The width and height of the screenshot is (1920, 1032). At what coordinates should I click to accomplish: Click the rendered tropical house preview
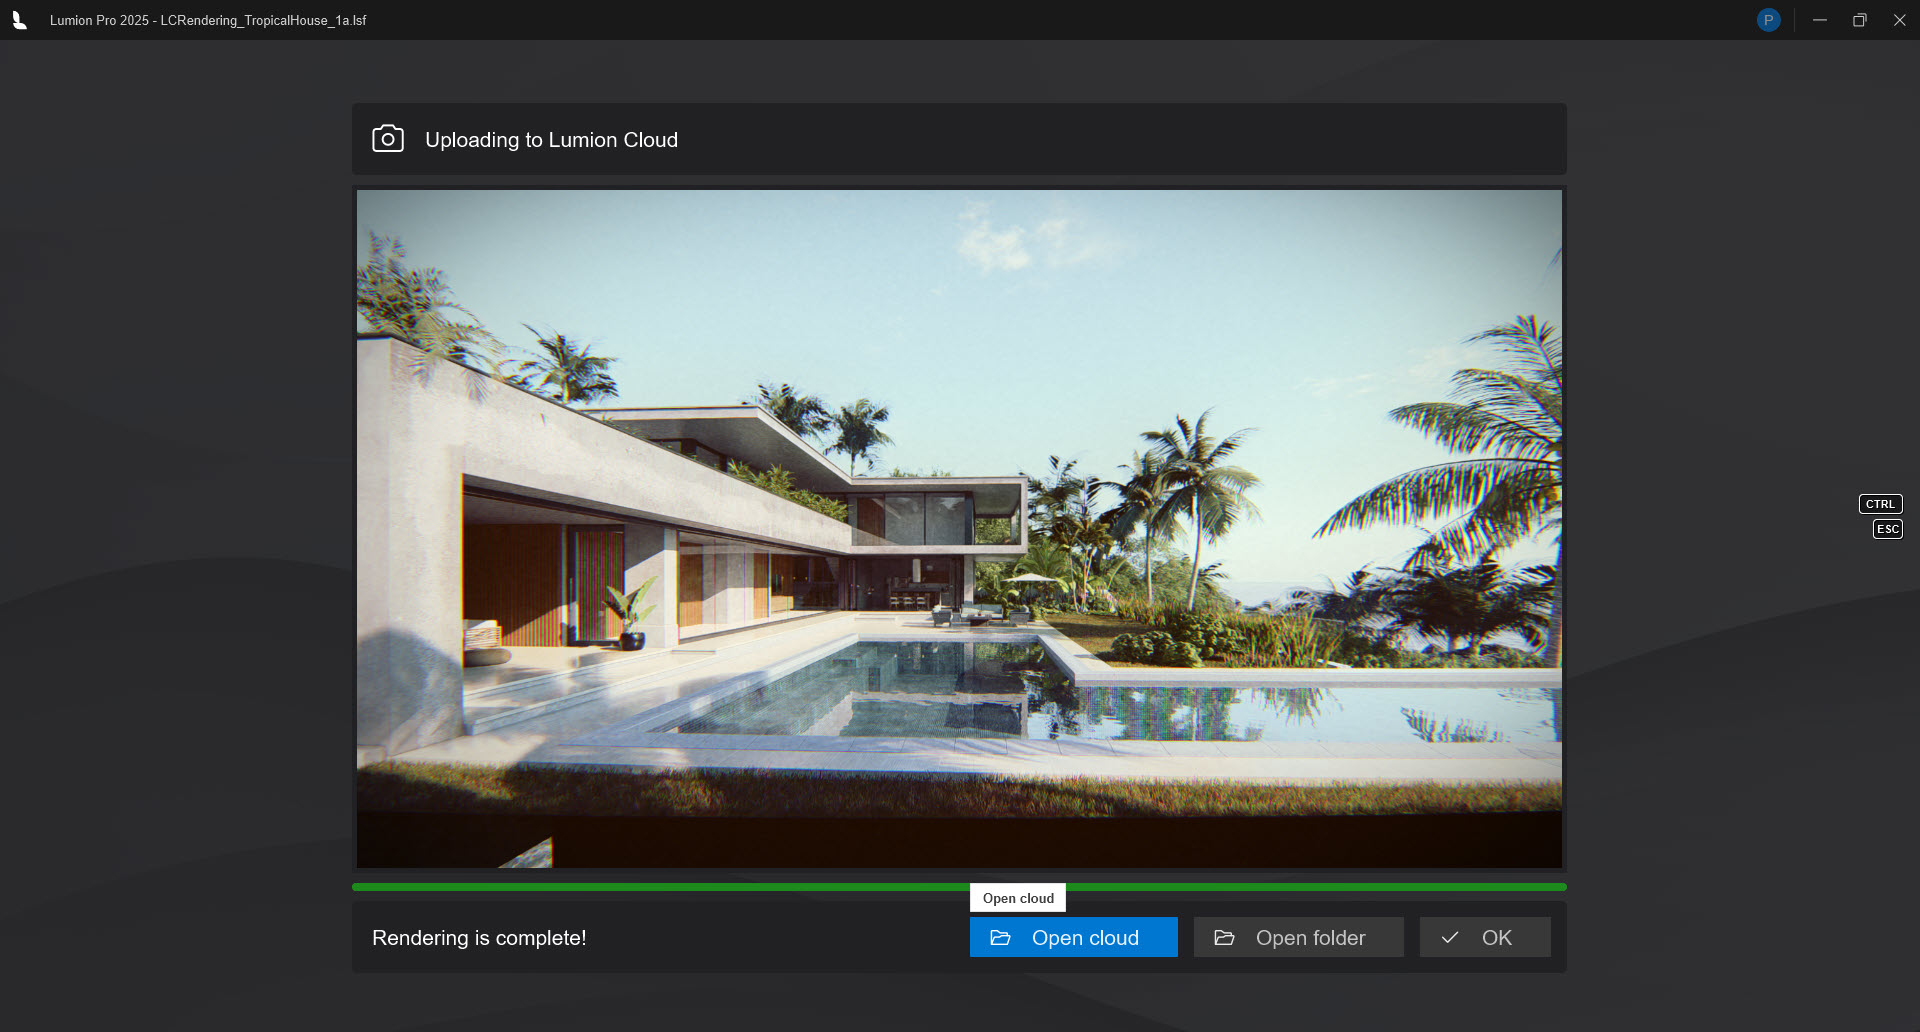pyautogui.click(x=959, y=529)
